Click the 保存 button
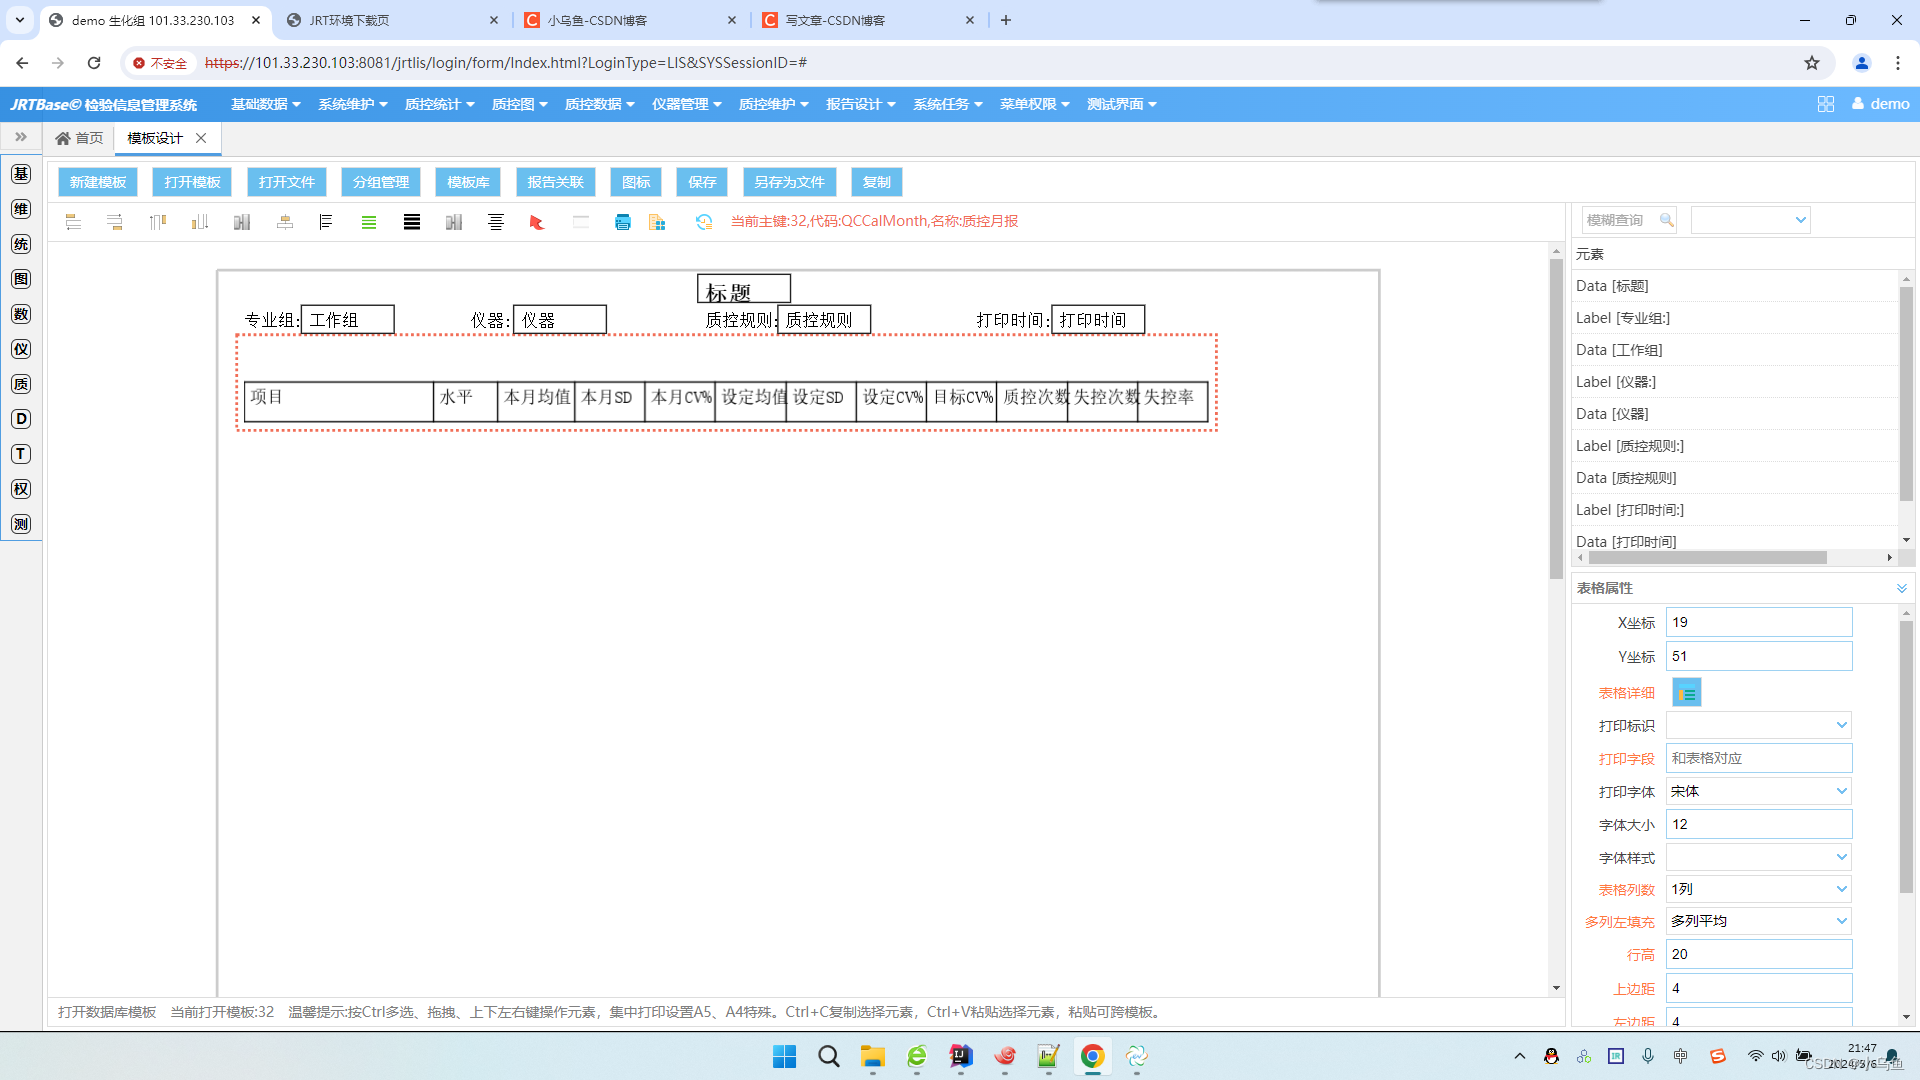1920x1080 pixels. [702, 182]
